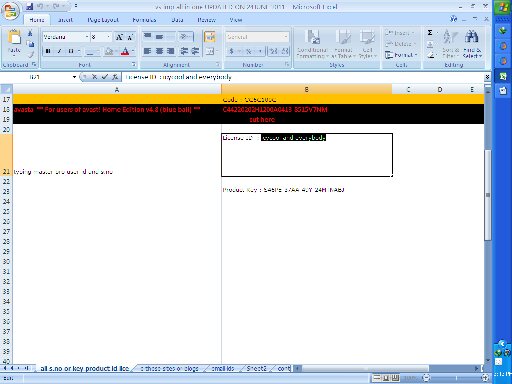Click Save icon in Quick Access toolbar

pos(30,6)
